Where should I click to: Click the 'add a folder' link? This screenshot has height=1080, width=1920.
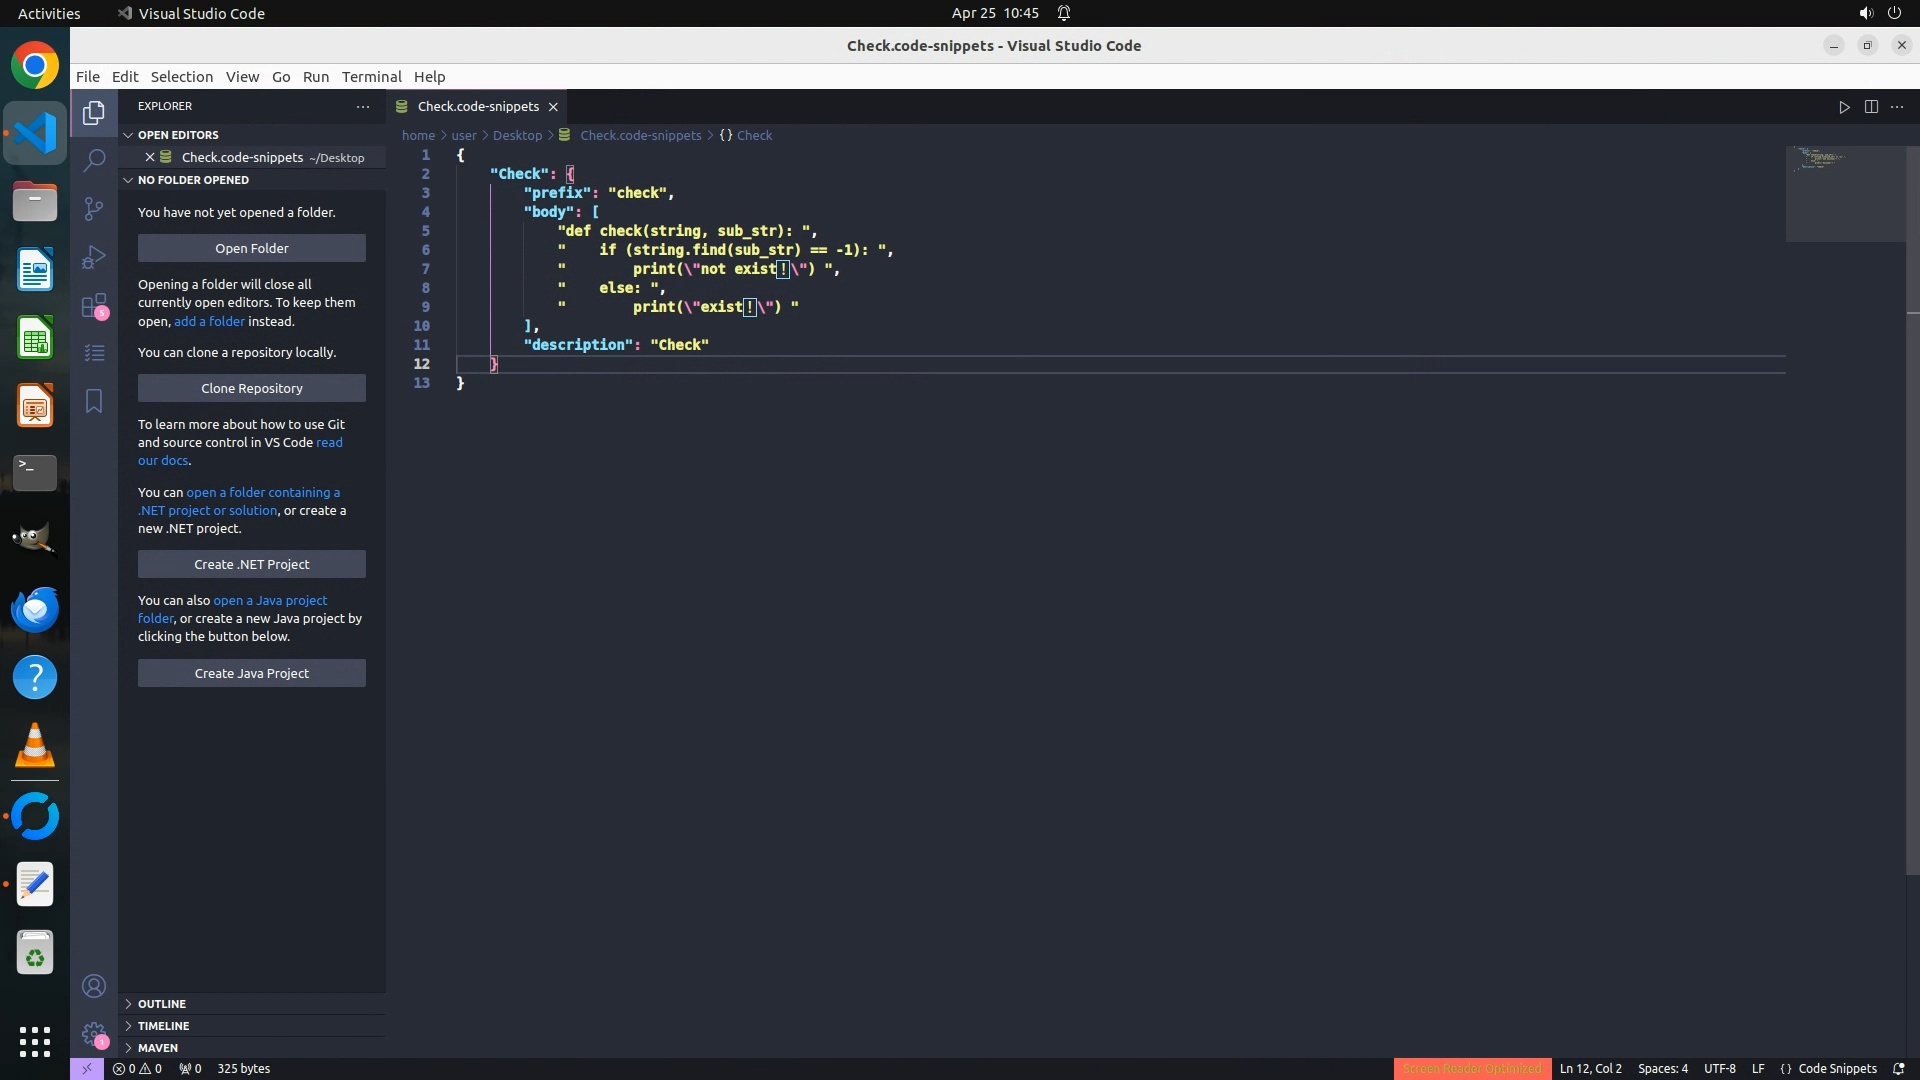[x=209, y=321]
